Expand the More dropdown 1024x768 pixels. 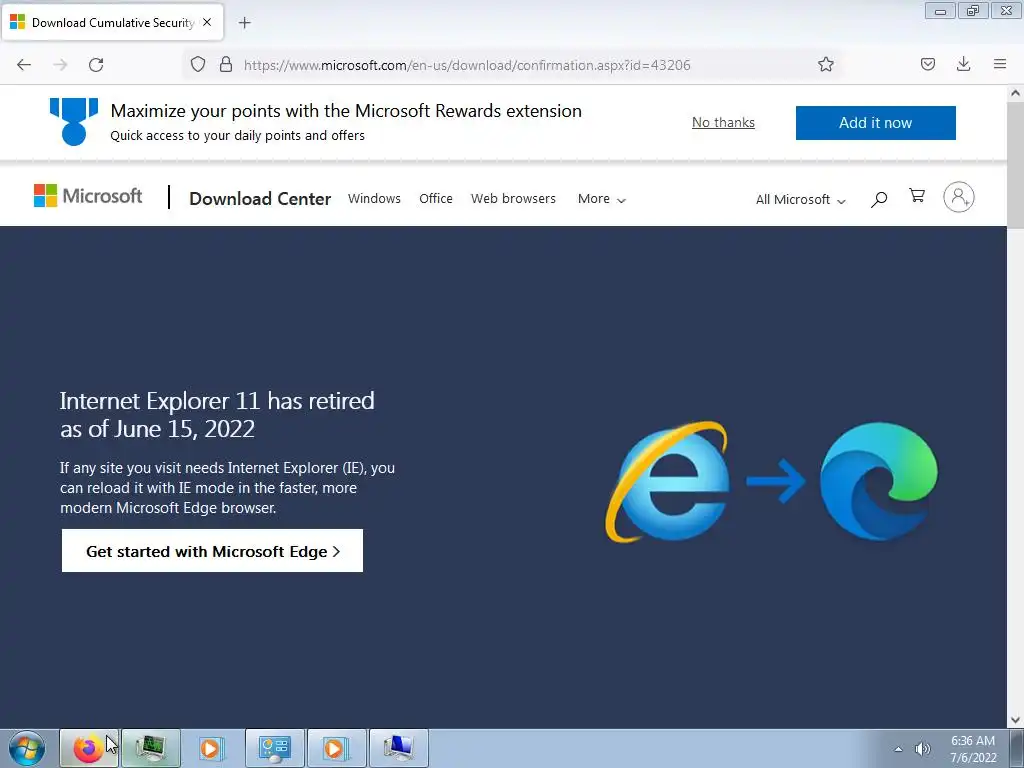coord(601,199)
